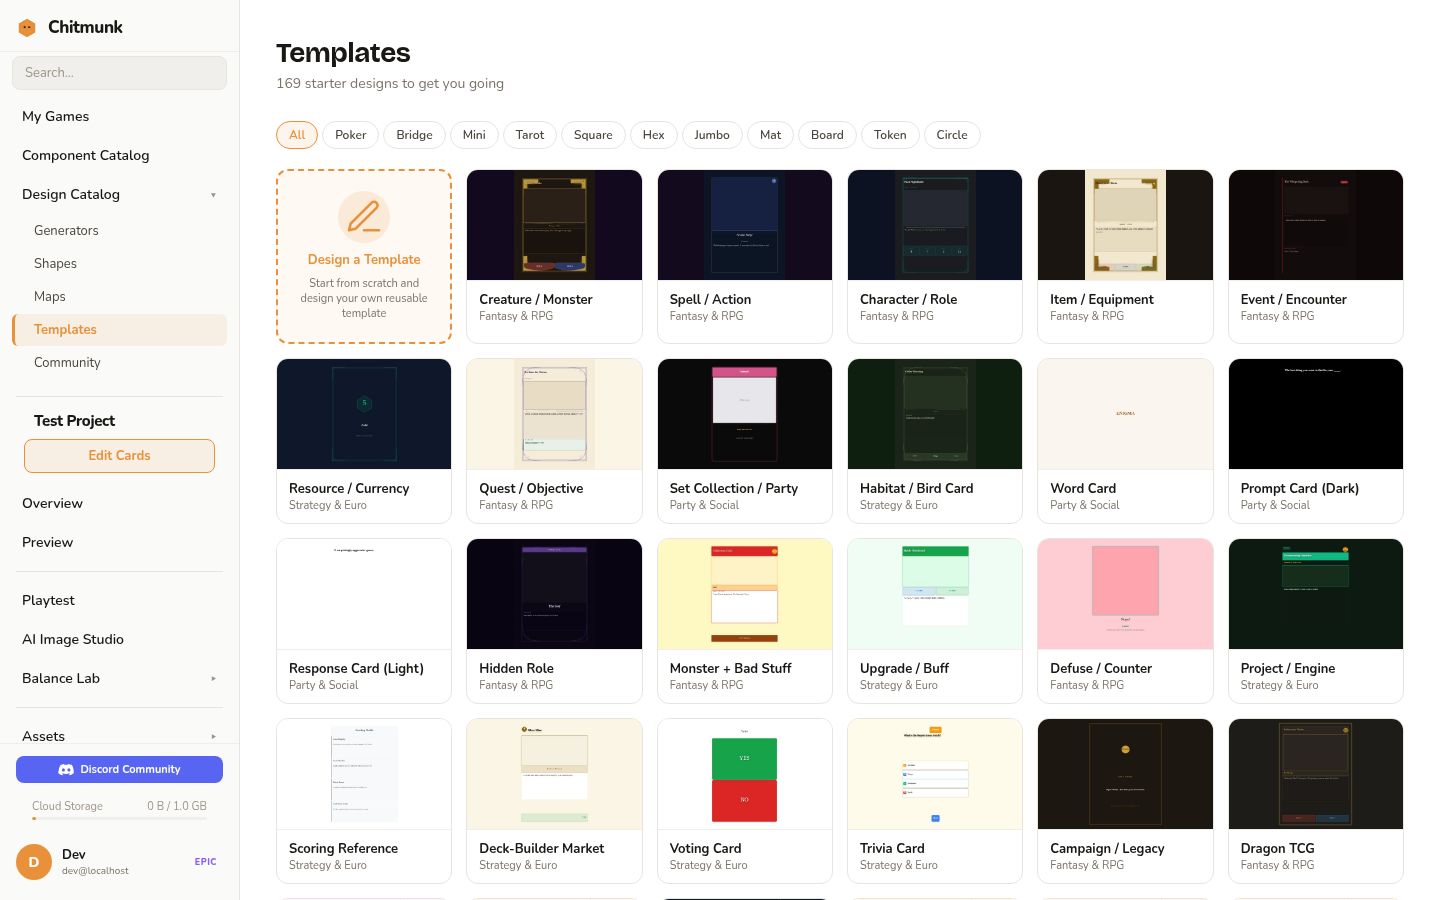
Task: Open My Games
Action: coord(119,116)
